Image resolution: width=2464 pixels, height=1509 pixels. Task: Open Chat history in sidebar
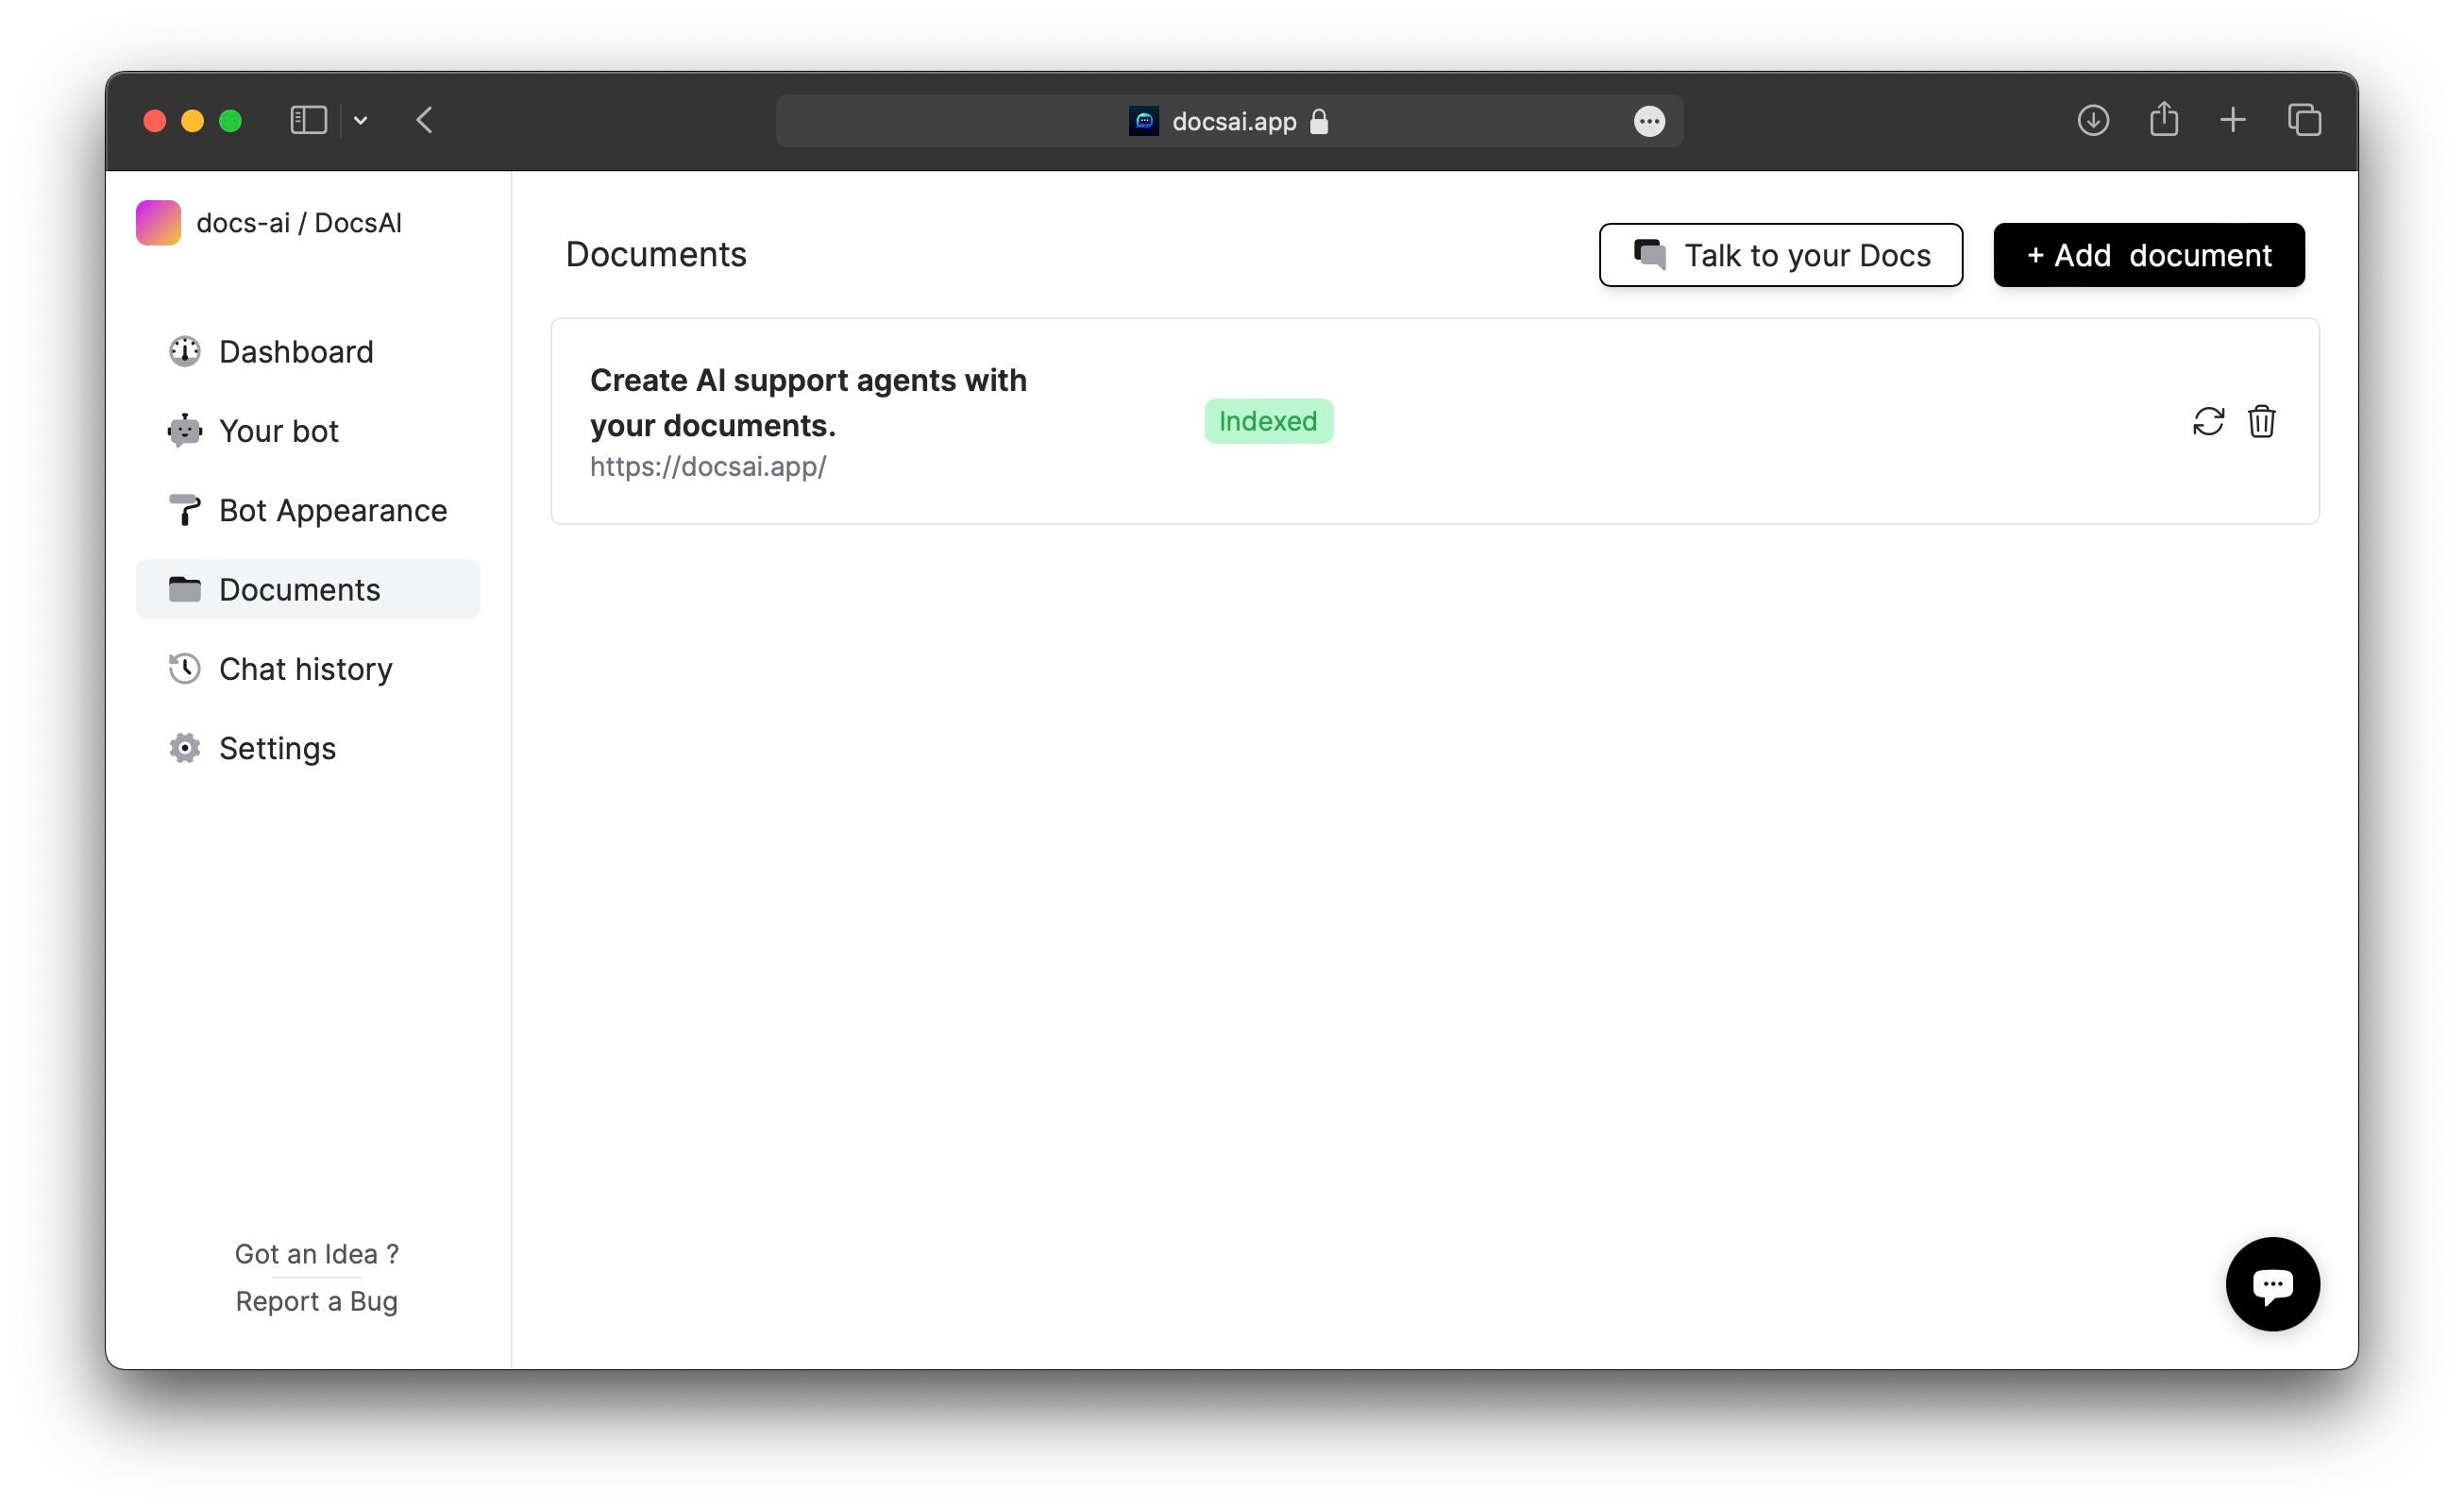pyautogui.click(x=305, y=668)
